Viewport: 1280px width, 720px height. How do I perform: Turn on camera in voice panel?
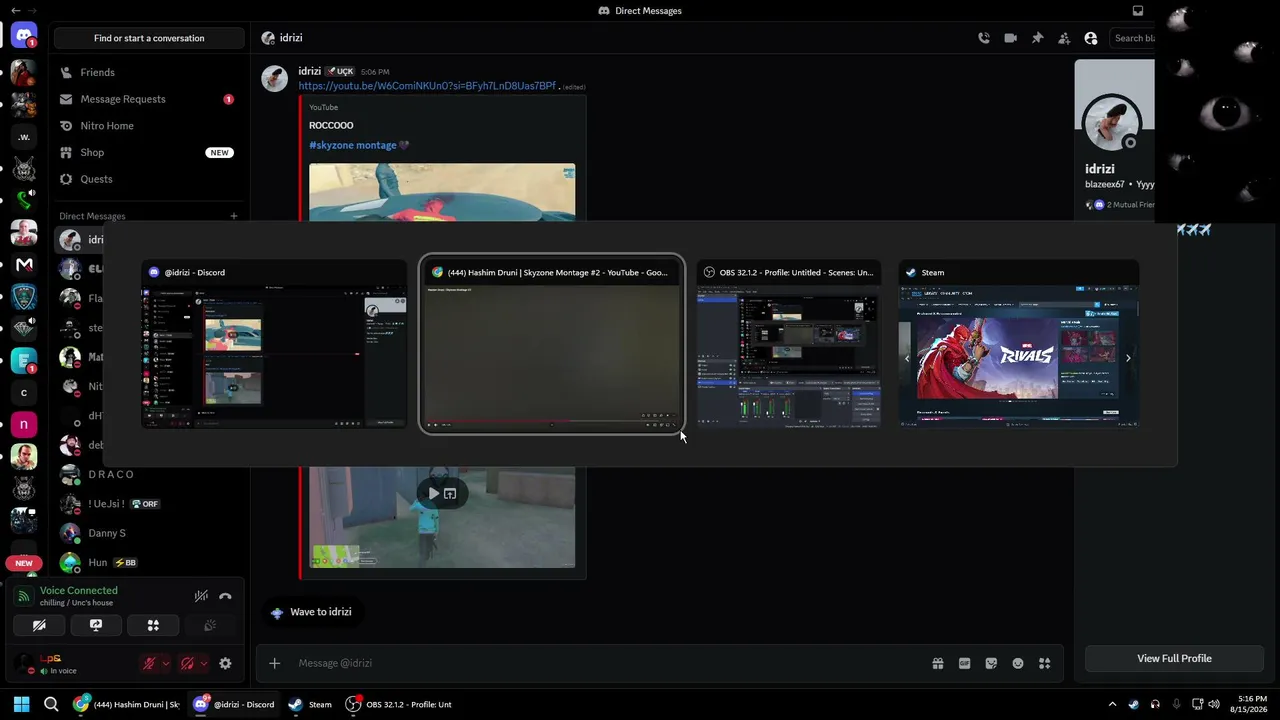[x=39, y=625]
